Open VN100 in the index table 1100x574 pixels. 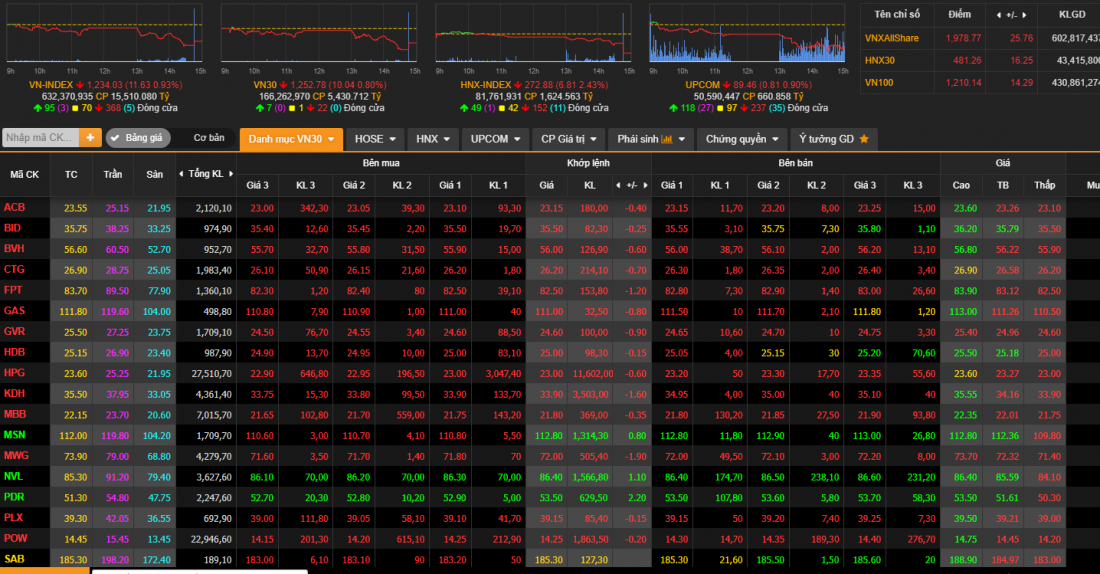(x=879, y=83)
